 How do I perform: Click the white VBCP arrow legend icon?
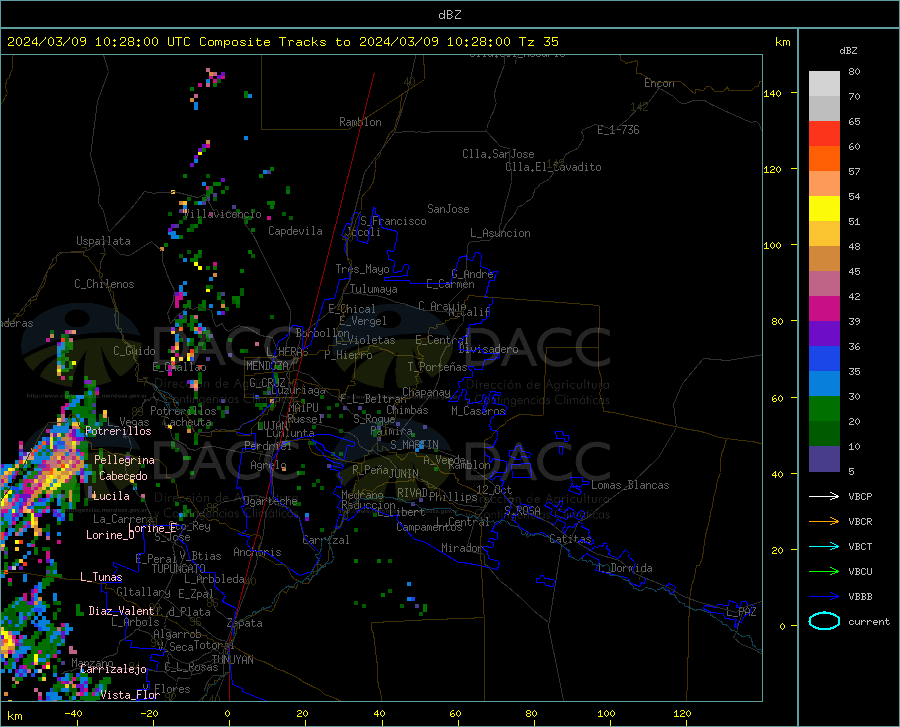(x=824, y=496)
